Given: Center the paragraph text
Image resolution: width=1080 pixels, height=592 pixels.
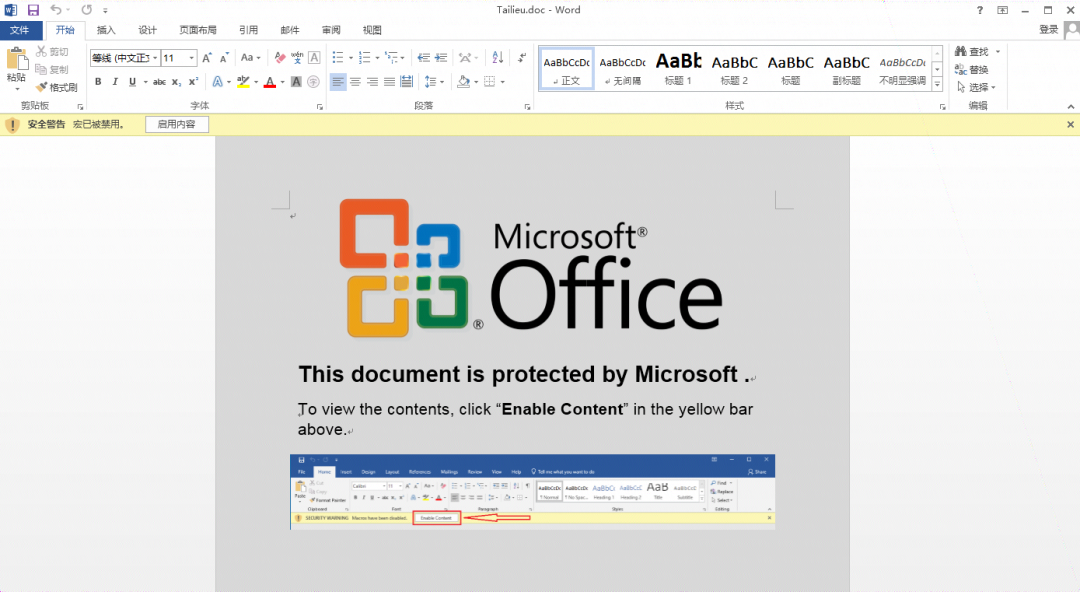Looking at the screenshot, I should [x=355, y=82].
